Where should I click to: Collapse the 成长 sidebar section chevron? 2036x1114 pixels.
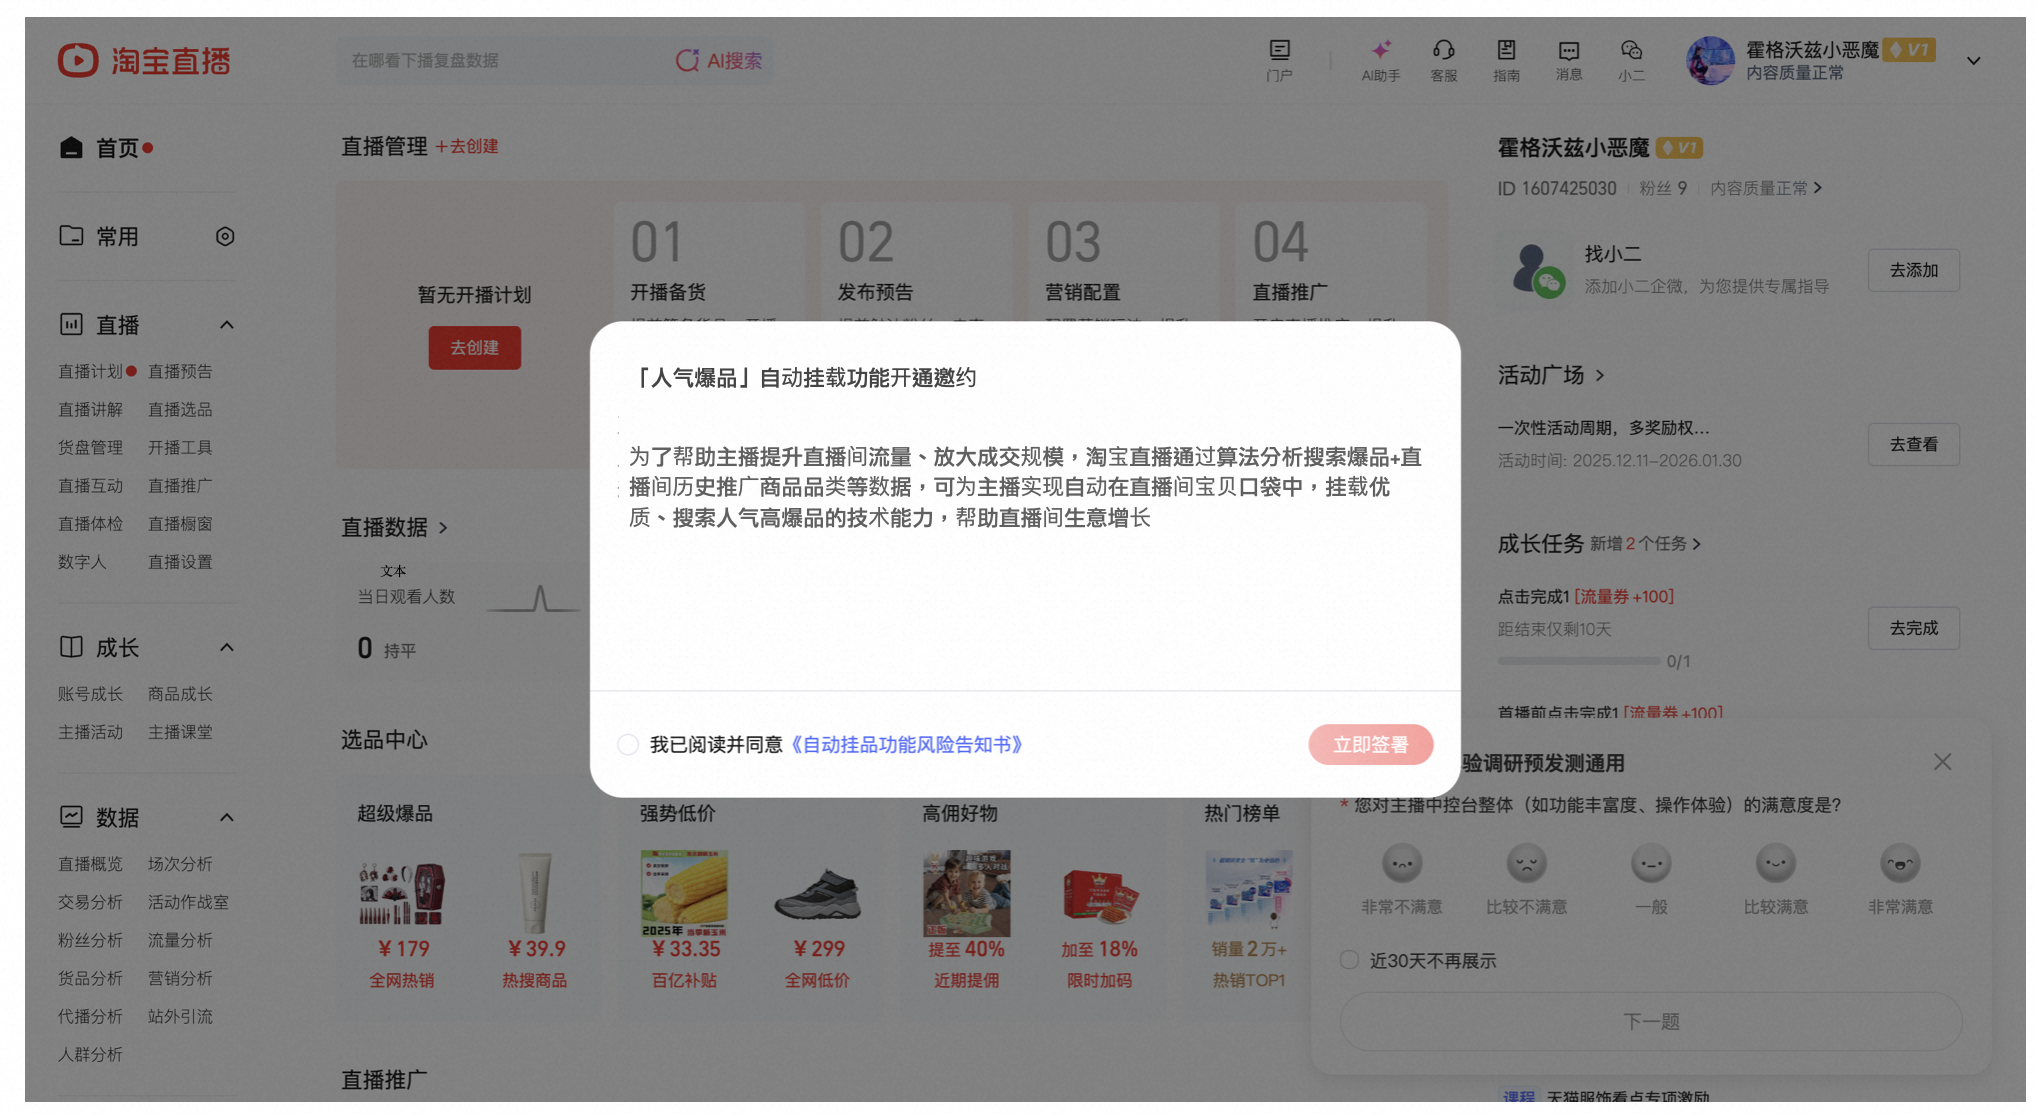point(227,648)
